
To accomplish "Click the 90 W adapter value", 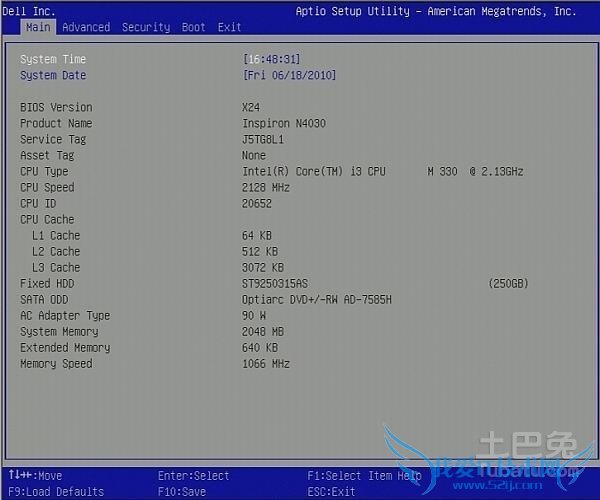I will tap(254, 316).
